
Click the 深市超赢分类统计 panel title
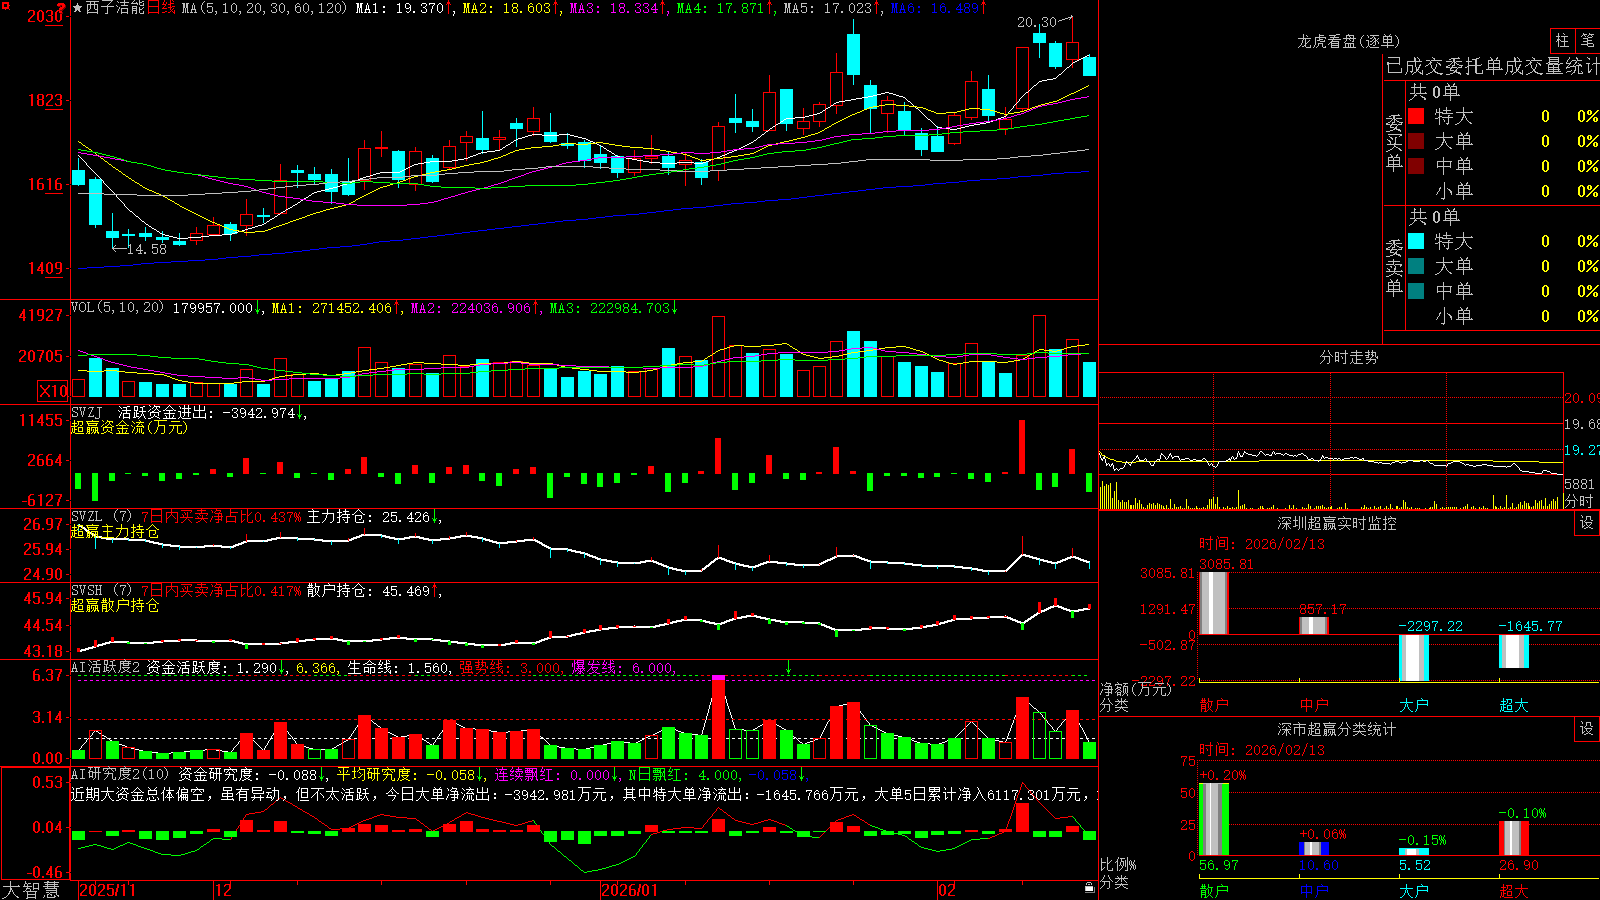1336,729
